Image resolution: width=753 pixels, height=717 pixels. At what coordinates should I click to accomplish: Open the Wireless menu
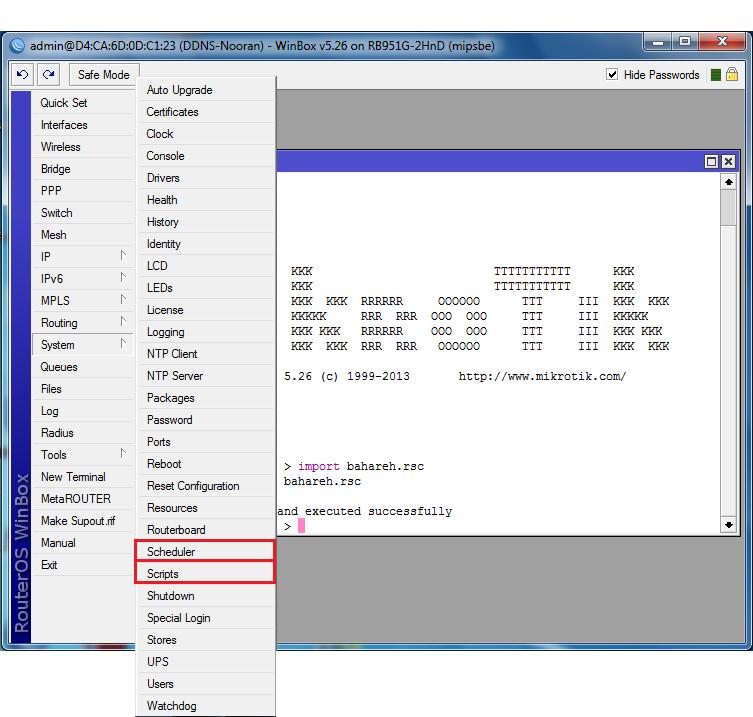[83, 147]
